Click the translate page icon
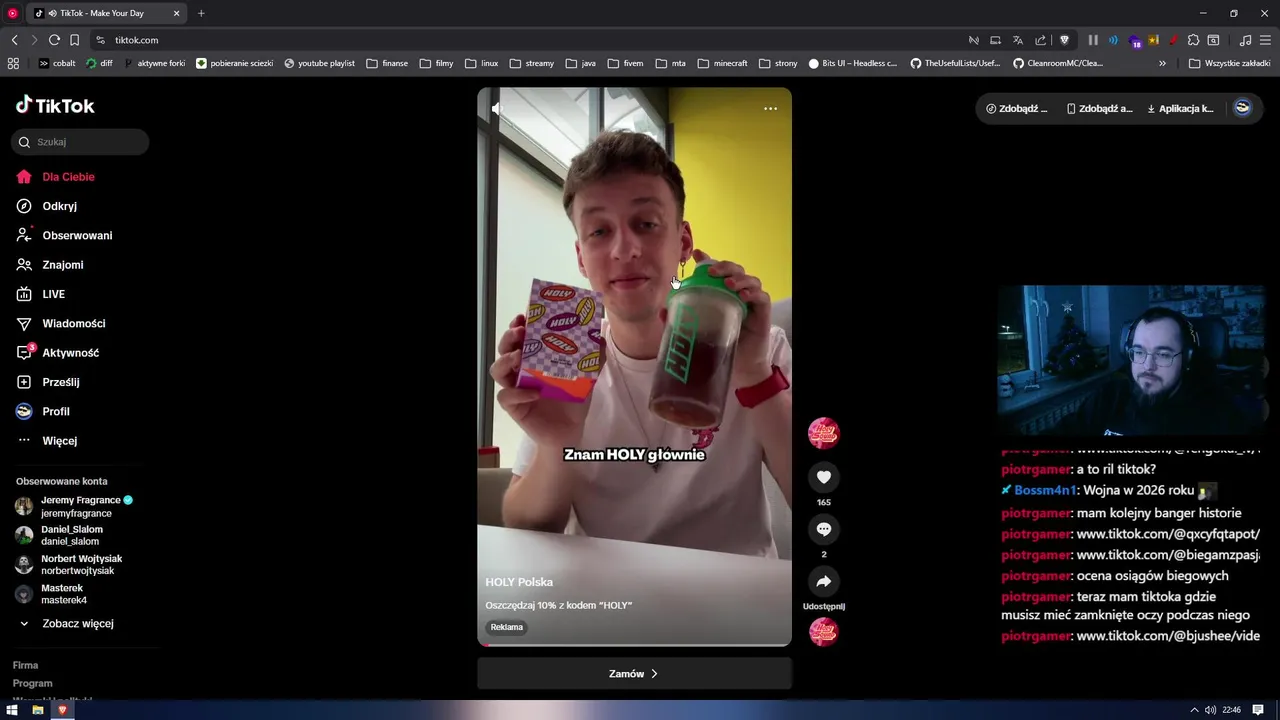 [1018, 40]
